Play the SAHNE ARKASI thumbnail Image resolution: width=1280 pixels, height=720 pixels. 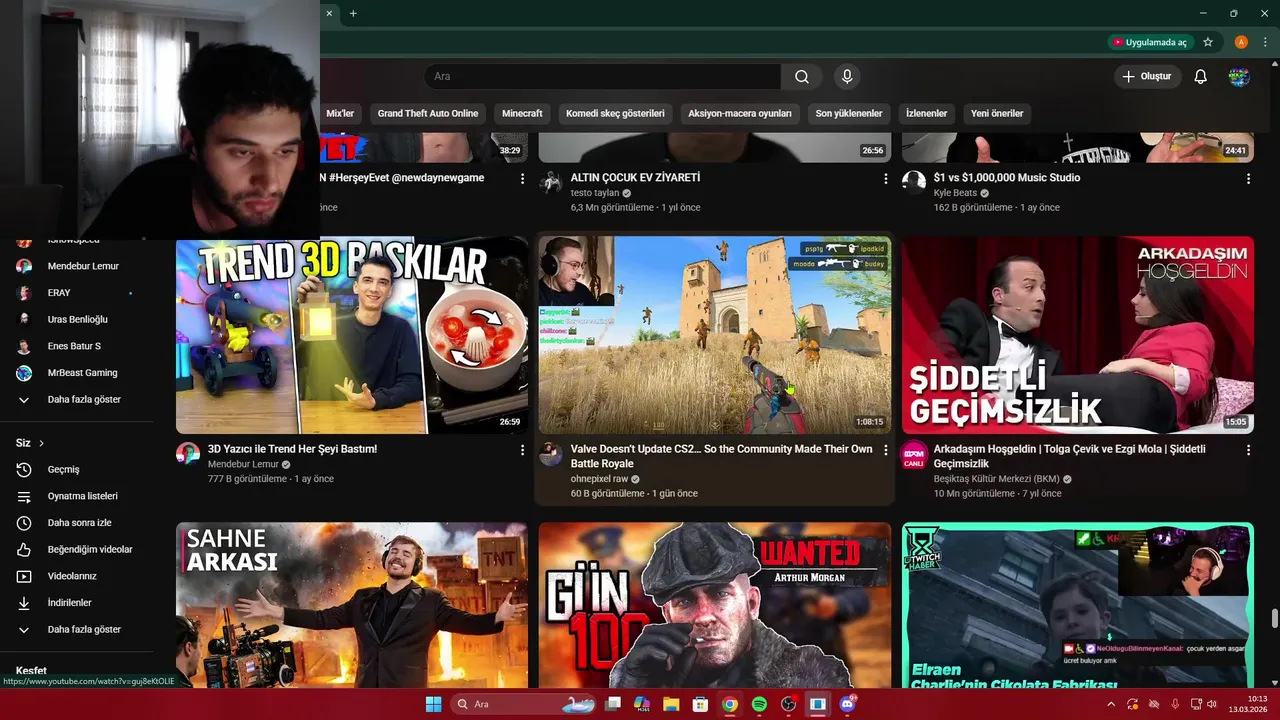click(352, 605)
